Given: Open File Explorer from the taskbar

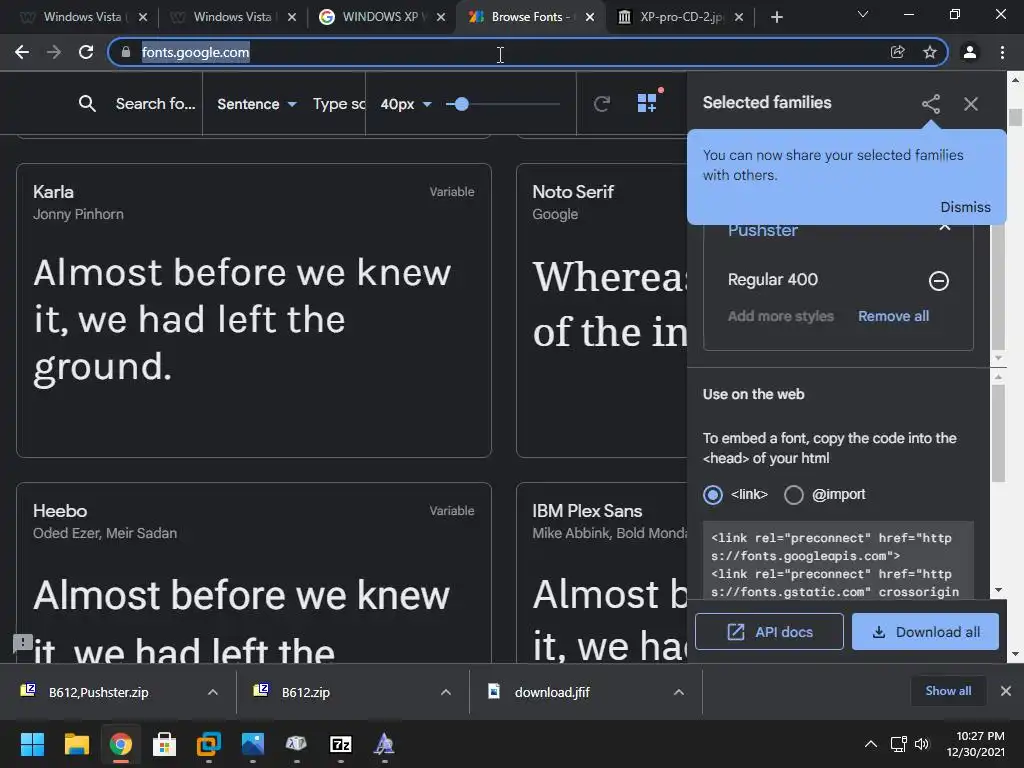Looking at the screenshot, I should tap(76, 744).
